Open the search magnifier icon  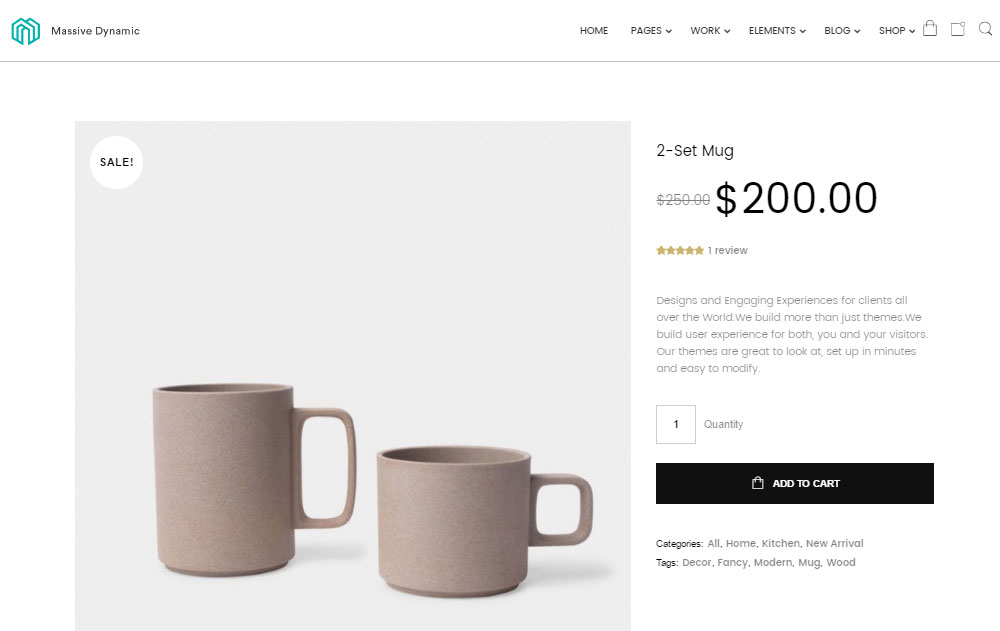(985, 29)
